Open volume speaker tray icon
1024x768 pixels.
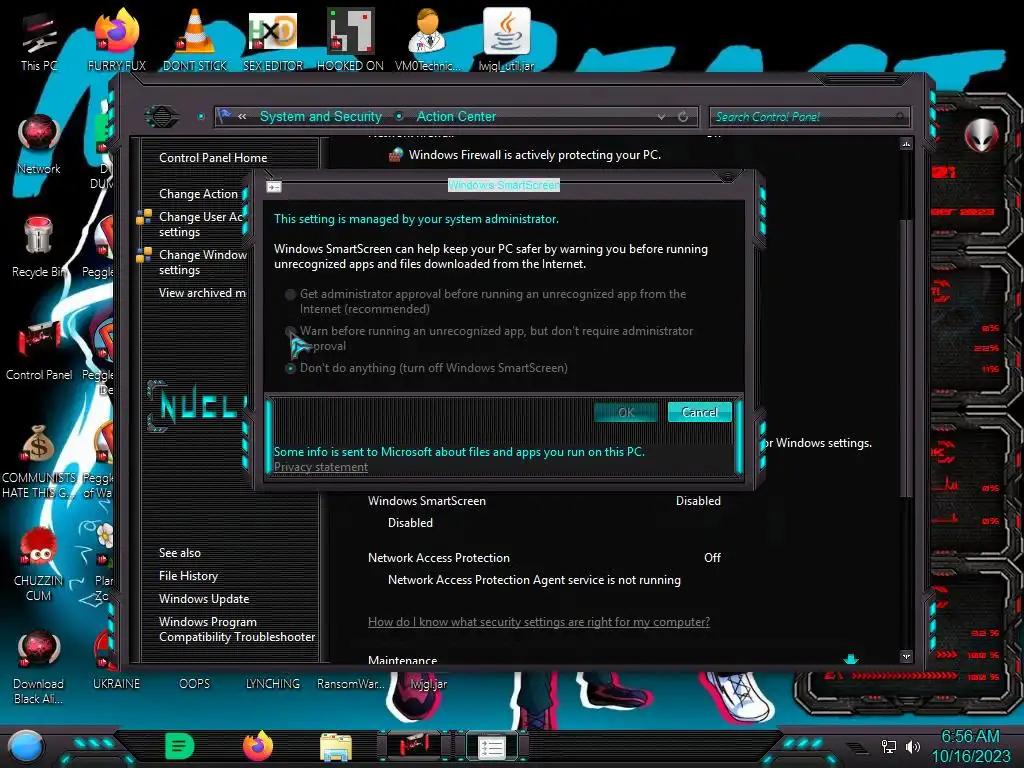[913, 746]
